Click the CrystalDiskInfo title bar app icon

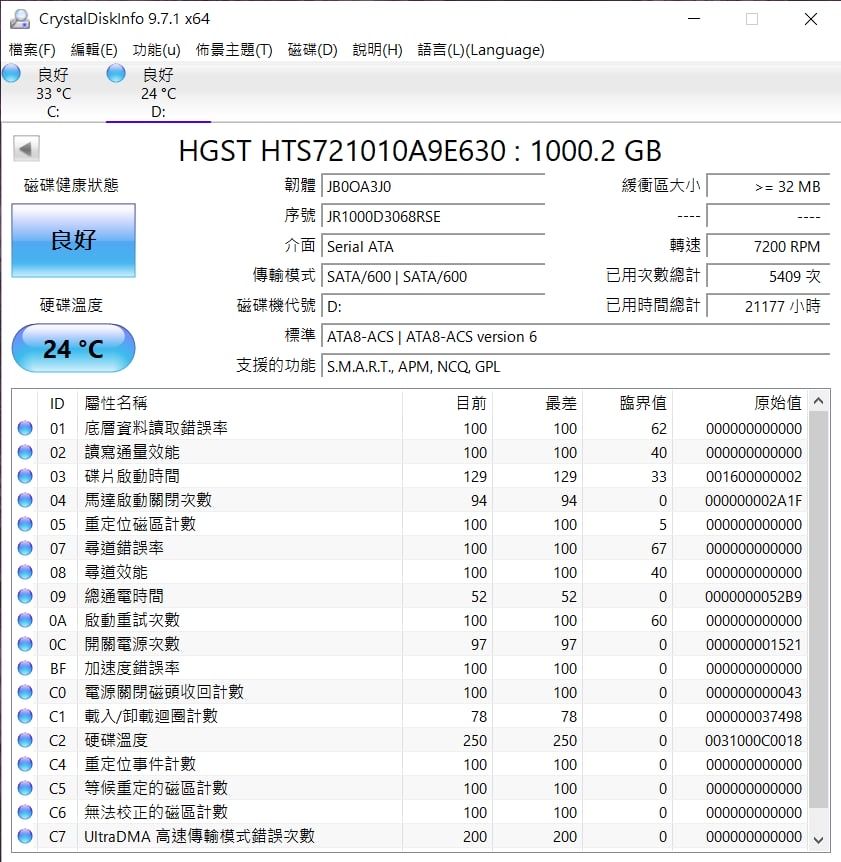[19, 19]
